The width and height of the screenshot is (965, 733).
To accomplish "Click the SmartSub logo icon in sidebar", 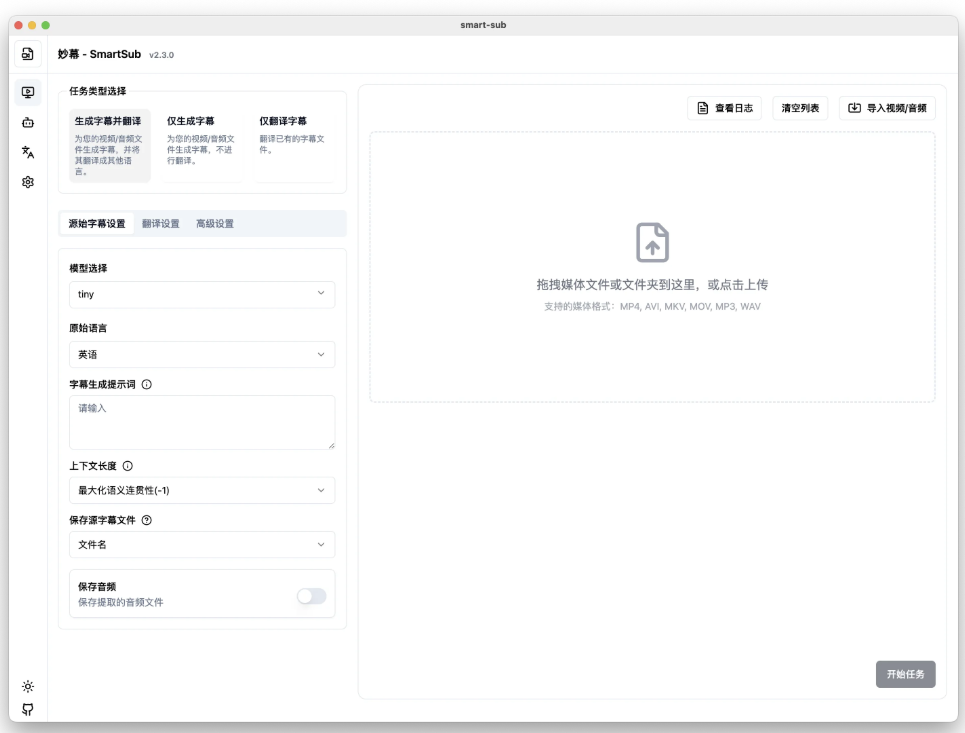I will pyautogui.click(x=28, y=54).
